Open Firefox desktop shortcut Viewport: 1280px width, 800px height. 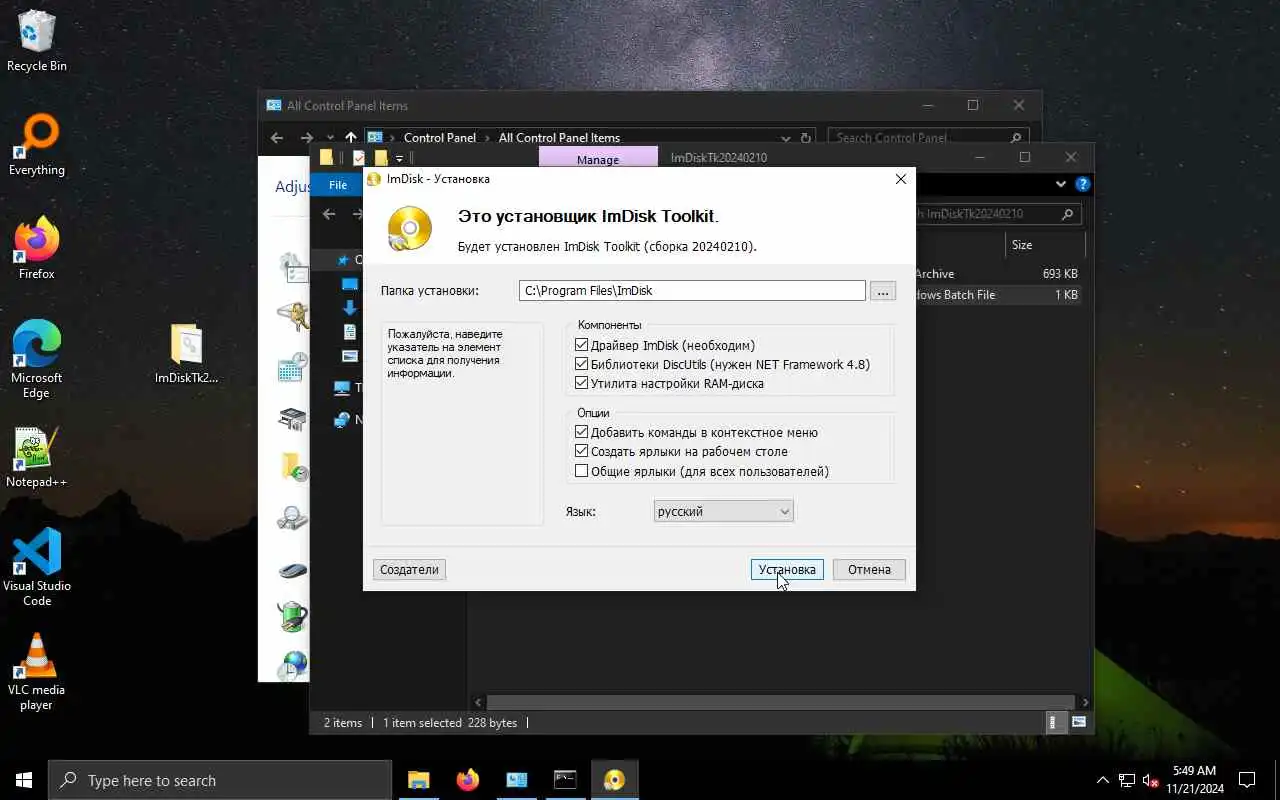[x=37, y=250]
